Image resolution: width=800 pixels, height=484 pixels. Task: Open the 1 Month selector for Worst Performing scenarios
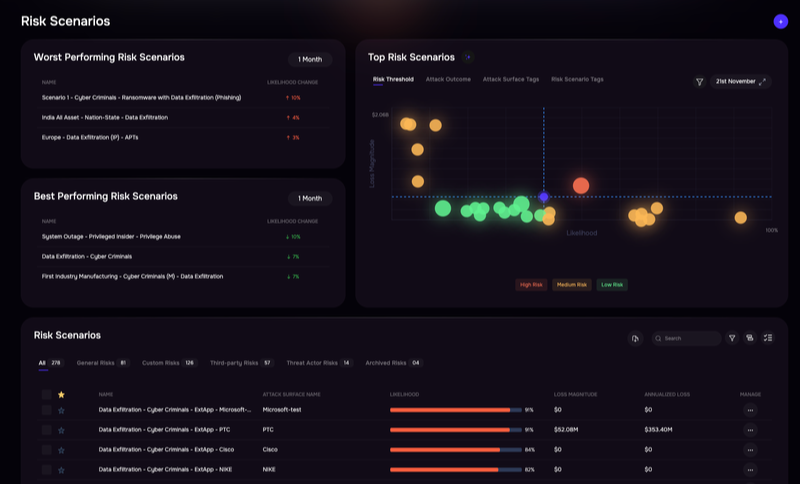(310, 59)
